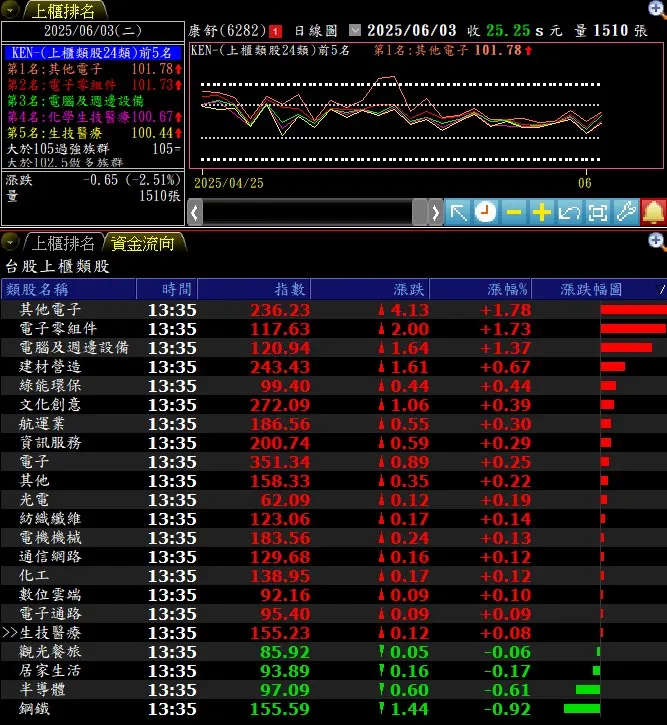Select the 居家生活 row
The width and height of the screenshot is (667, 725).
click(333, 670)
